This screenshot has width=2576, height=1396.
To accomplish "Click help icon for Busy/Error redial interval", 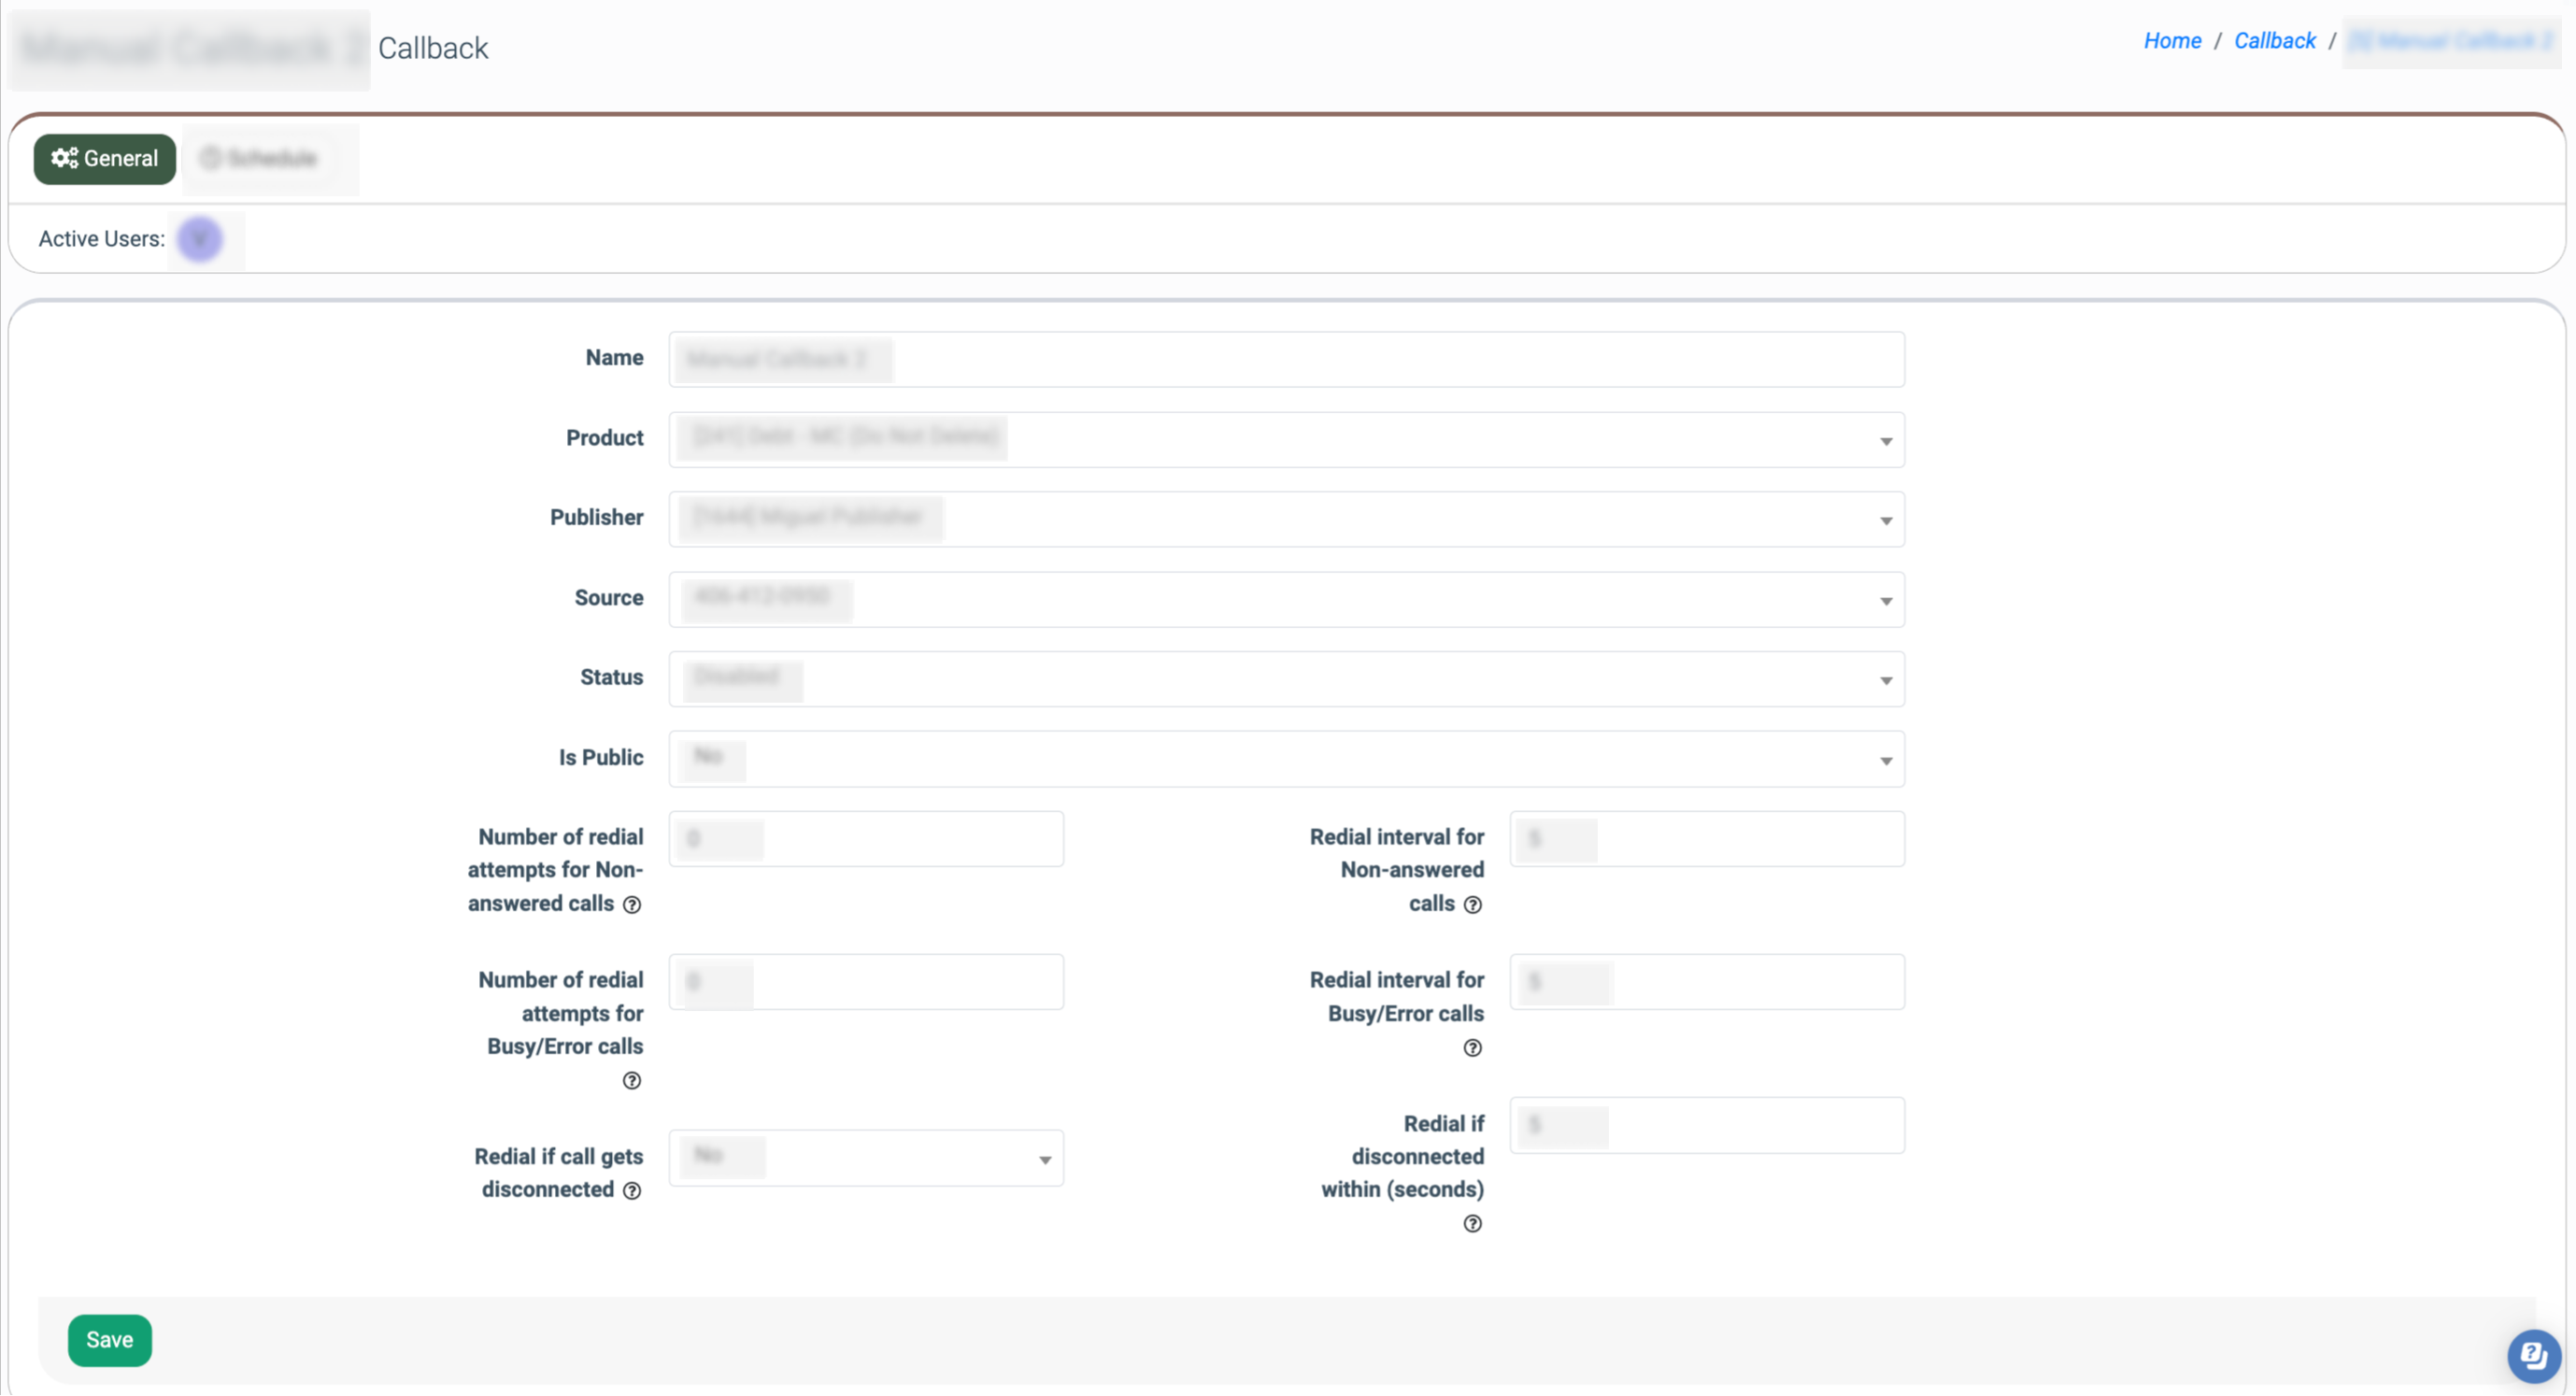I will 1472,1048.
